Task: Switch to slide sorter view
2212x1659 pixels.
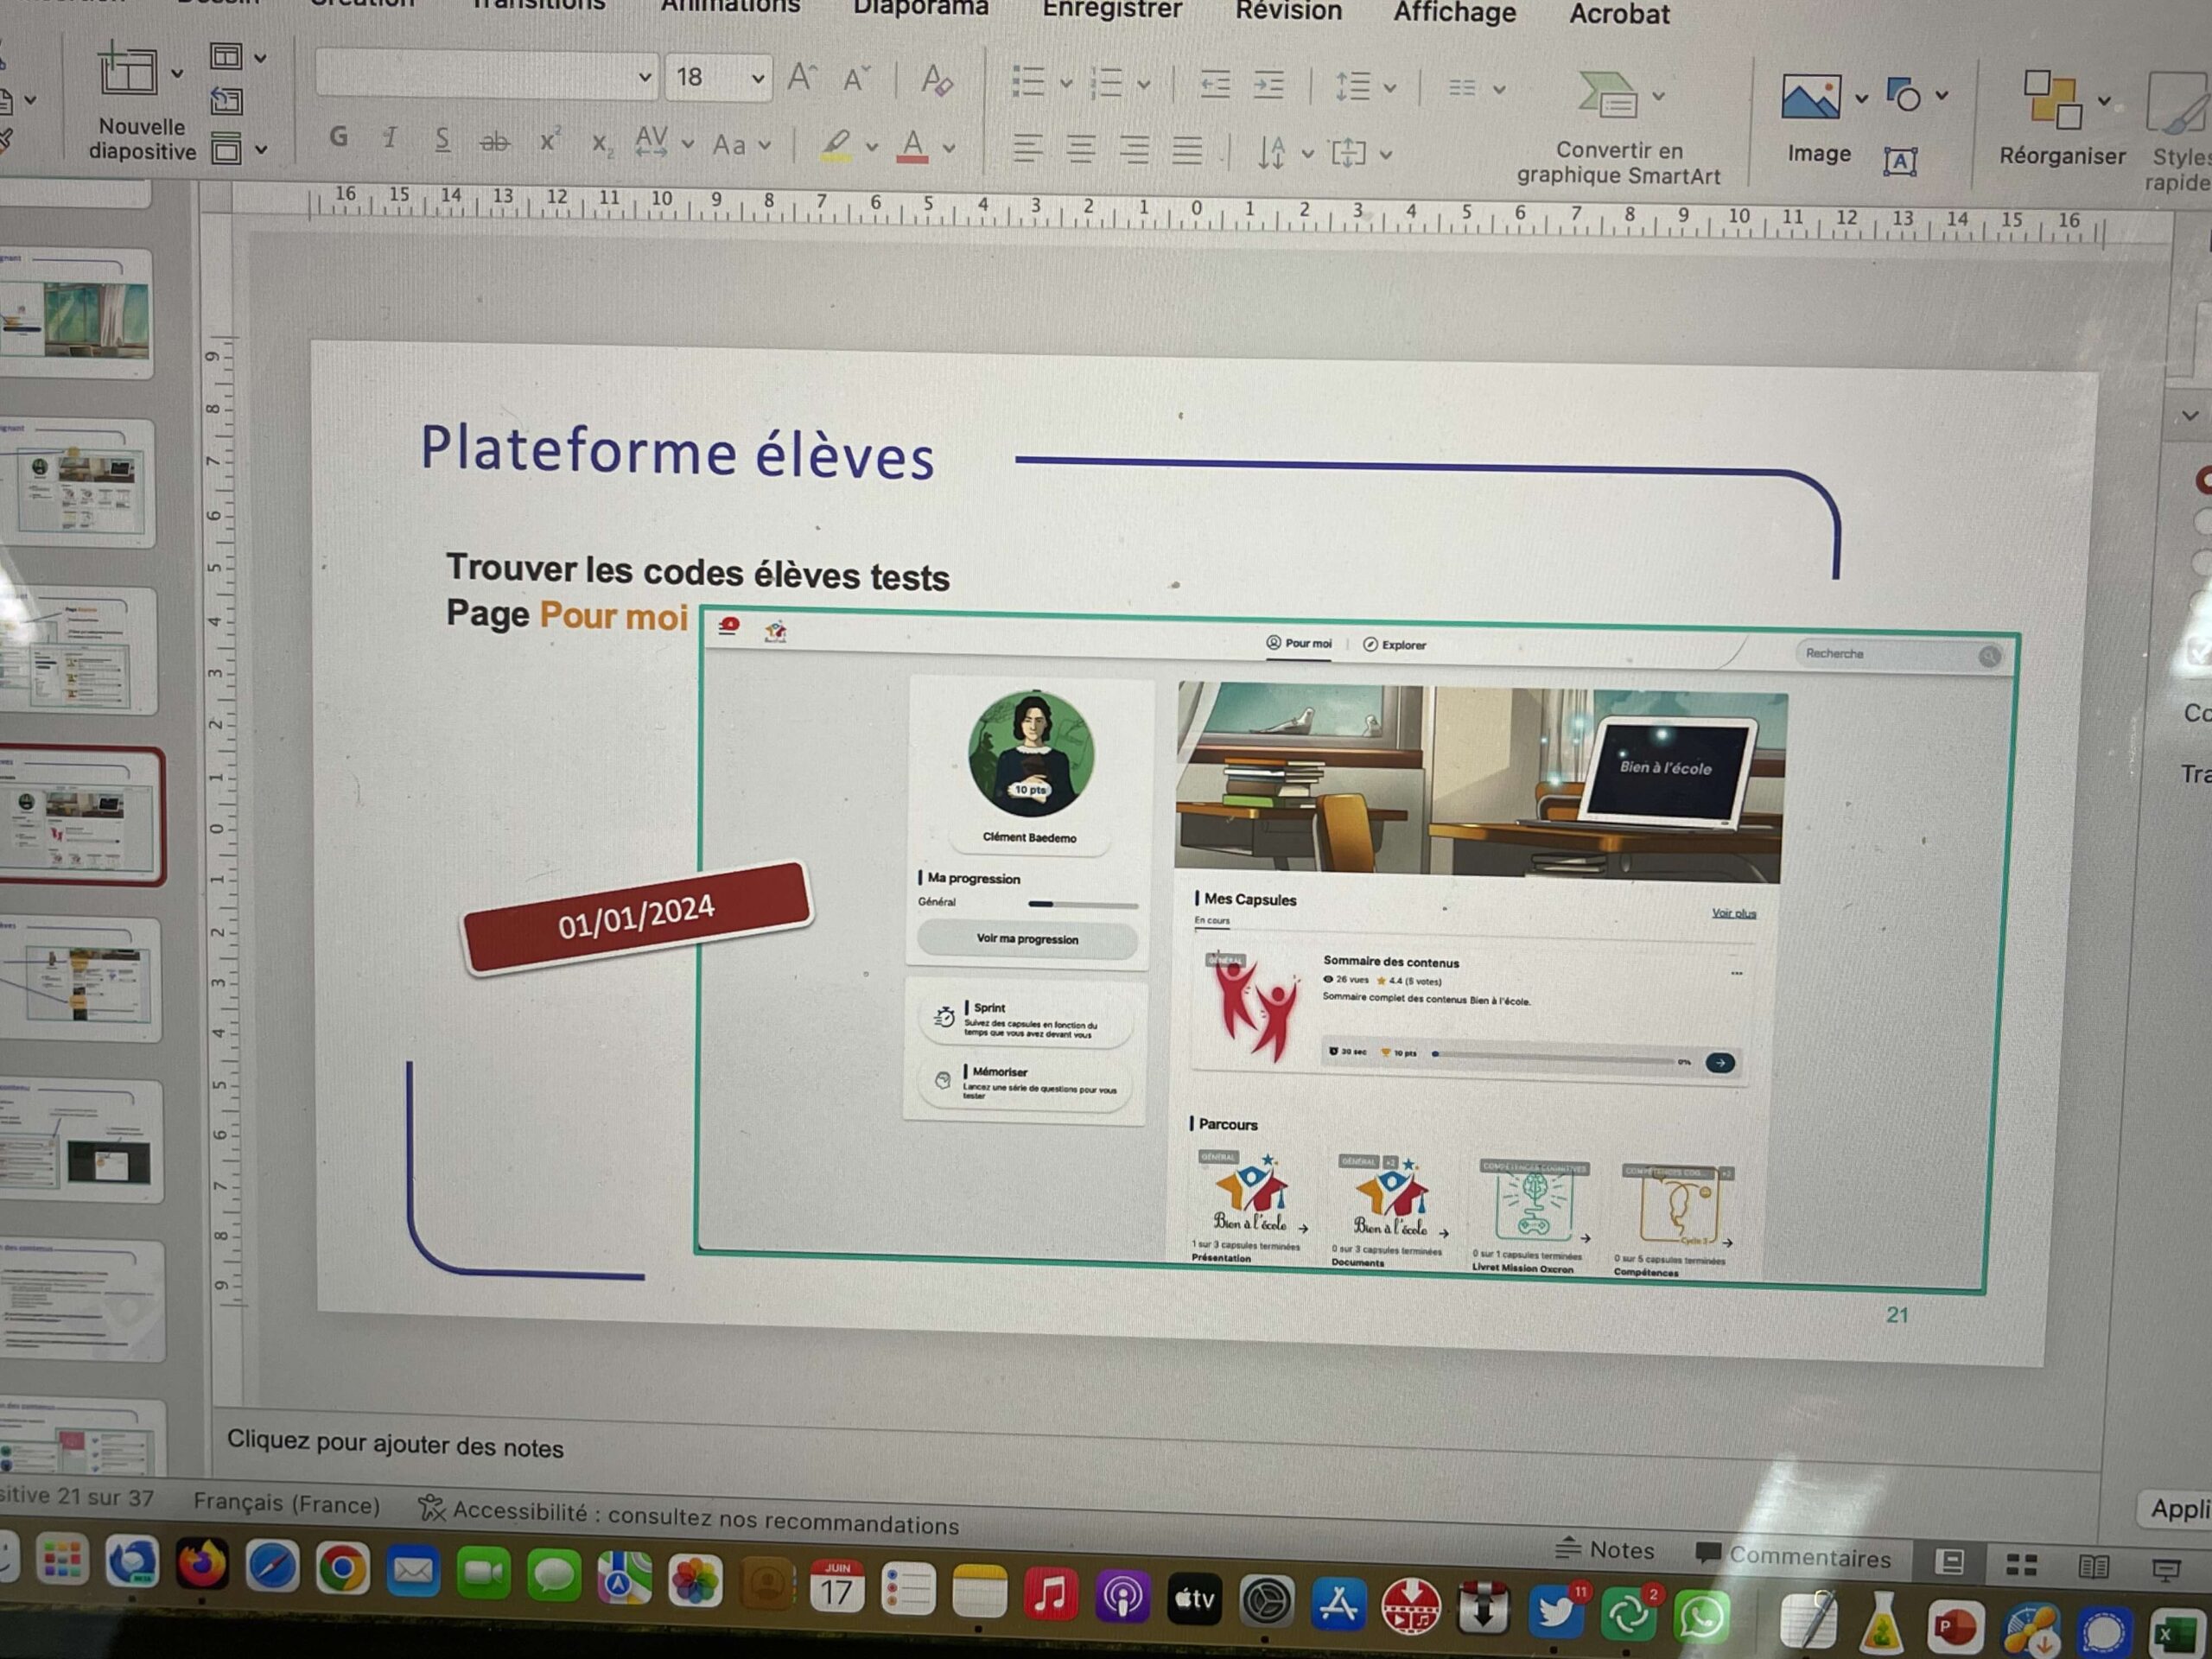Action: point(2021,1566)
